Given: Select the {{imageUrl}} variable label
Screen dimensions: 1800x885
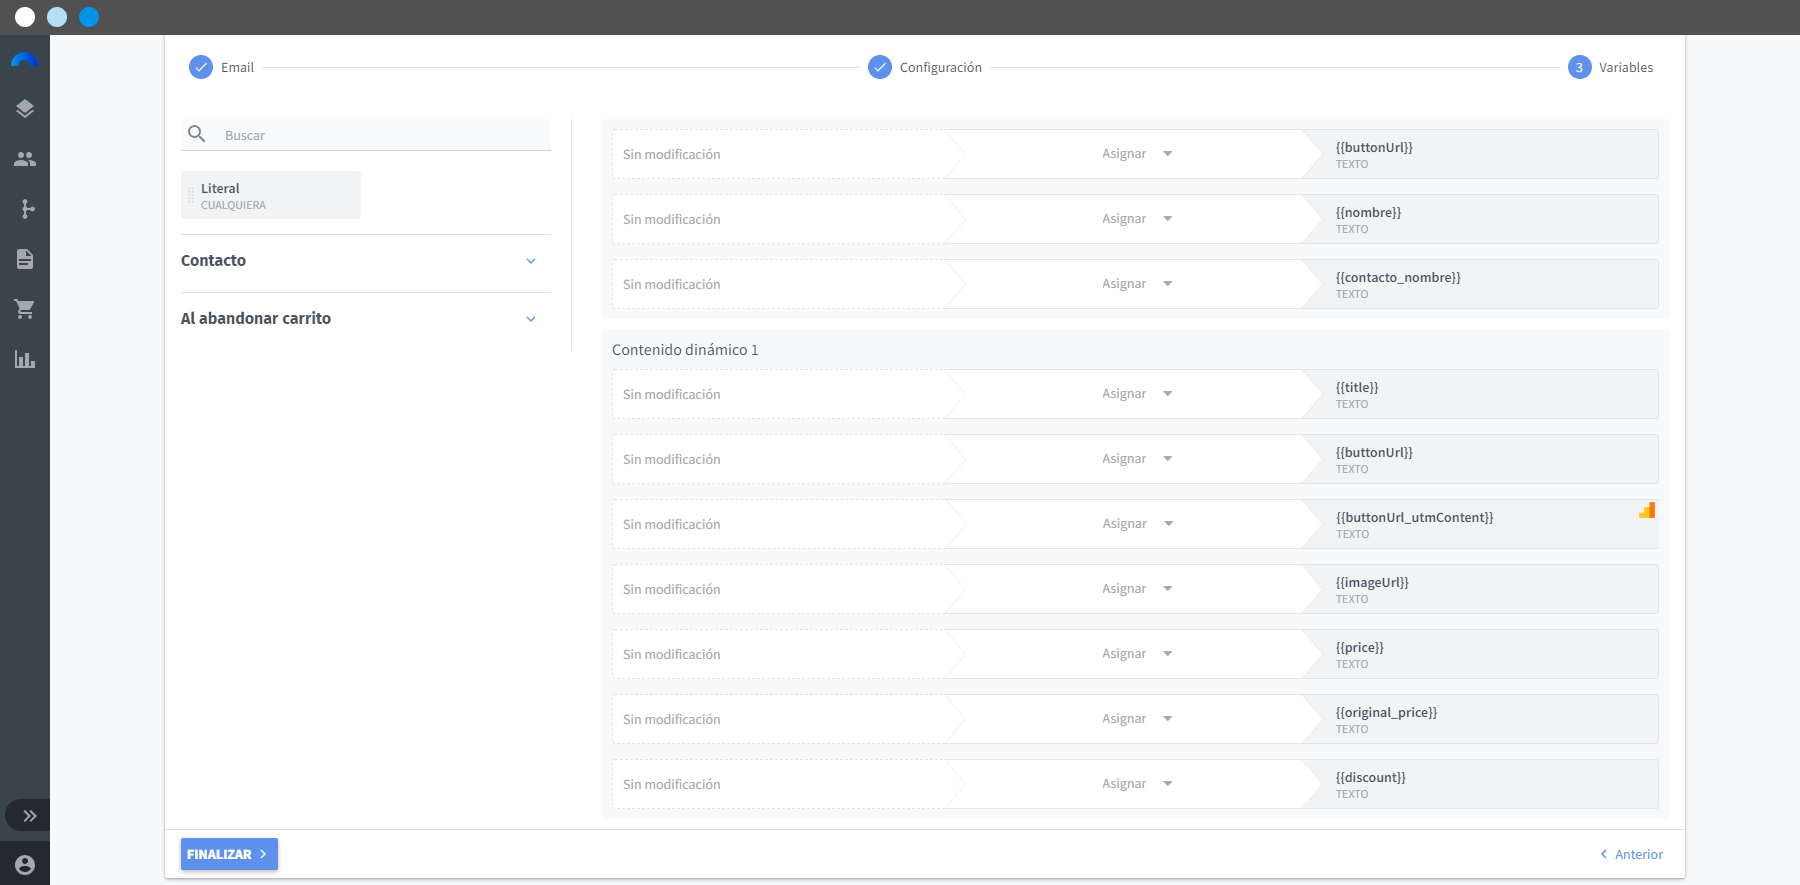Looking at the screenshot, I should click(x=1372, y=582).
